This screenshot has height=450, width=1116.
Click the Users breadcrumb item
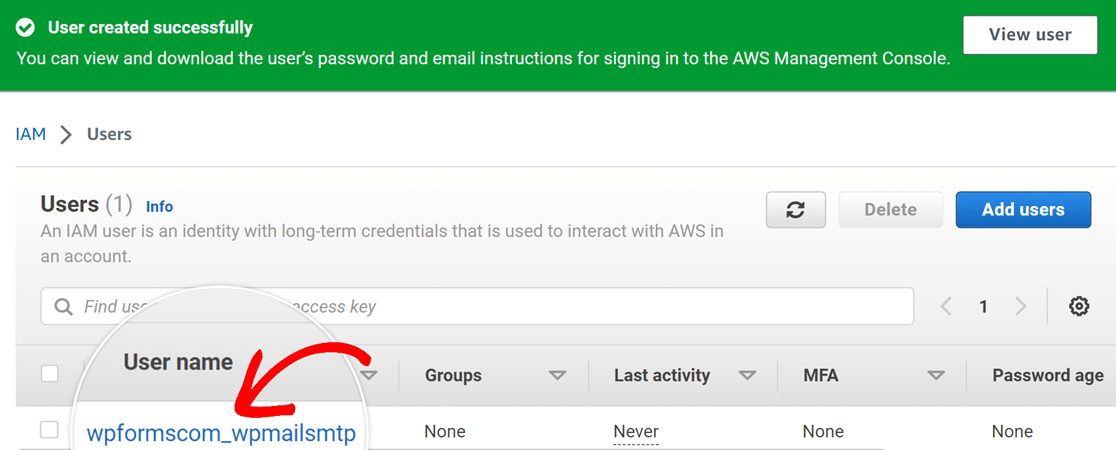coord(109,134)
